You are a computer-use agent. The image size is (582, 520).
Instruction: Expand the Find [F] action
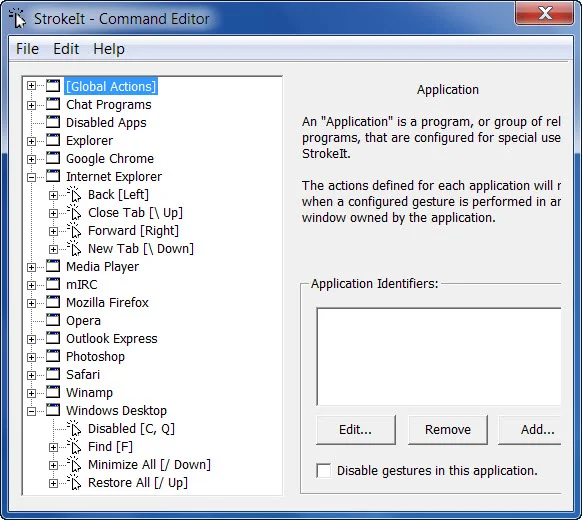pos(53,447)
